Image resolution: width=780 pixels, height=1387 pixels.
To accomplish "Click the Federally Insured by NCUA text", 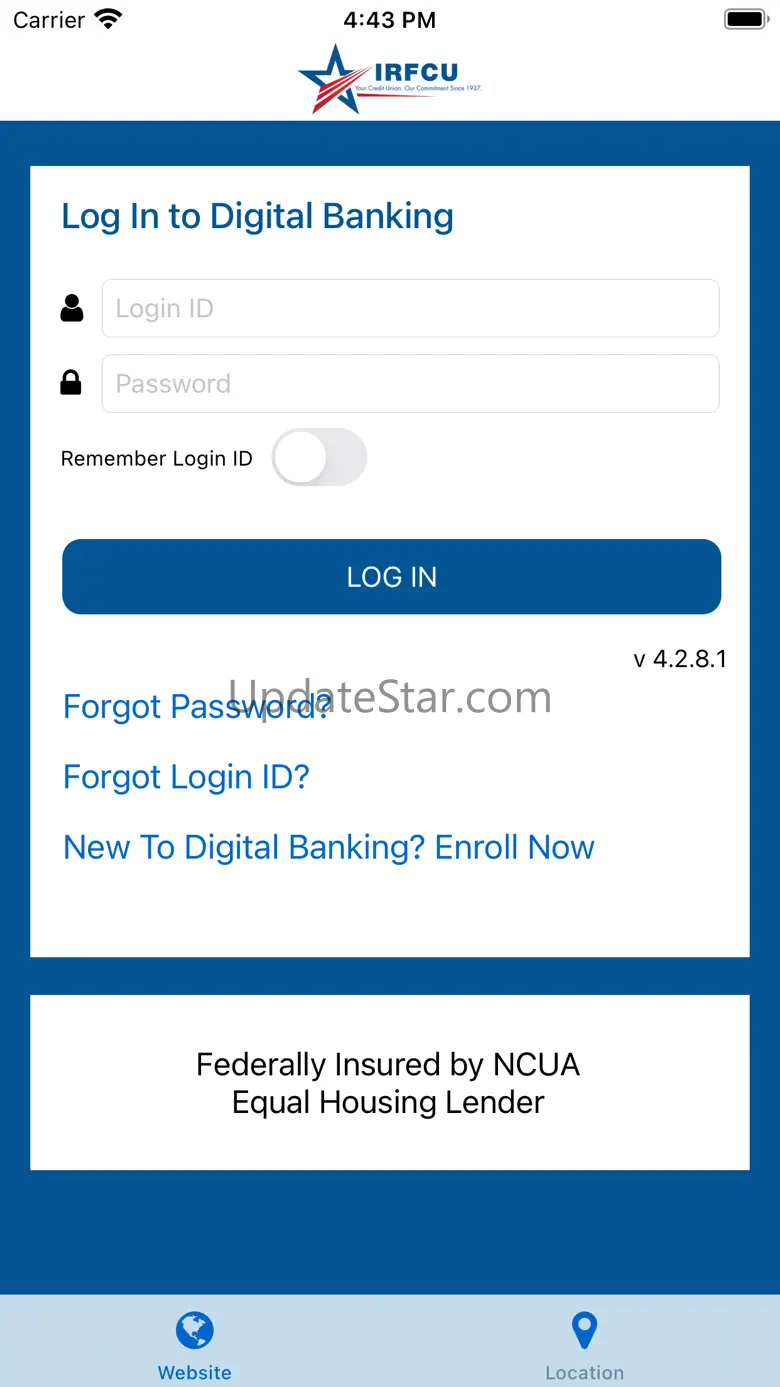I will [388, 1065].
